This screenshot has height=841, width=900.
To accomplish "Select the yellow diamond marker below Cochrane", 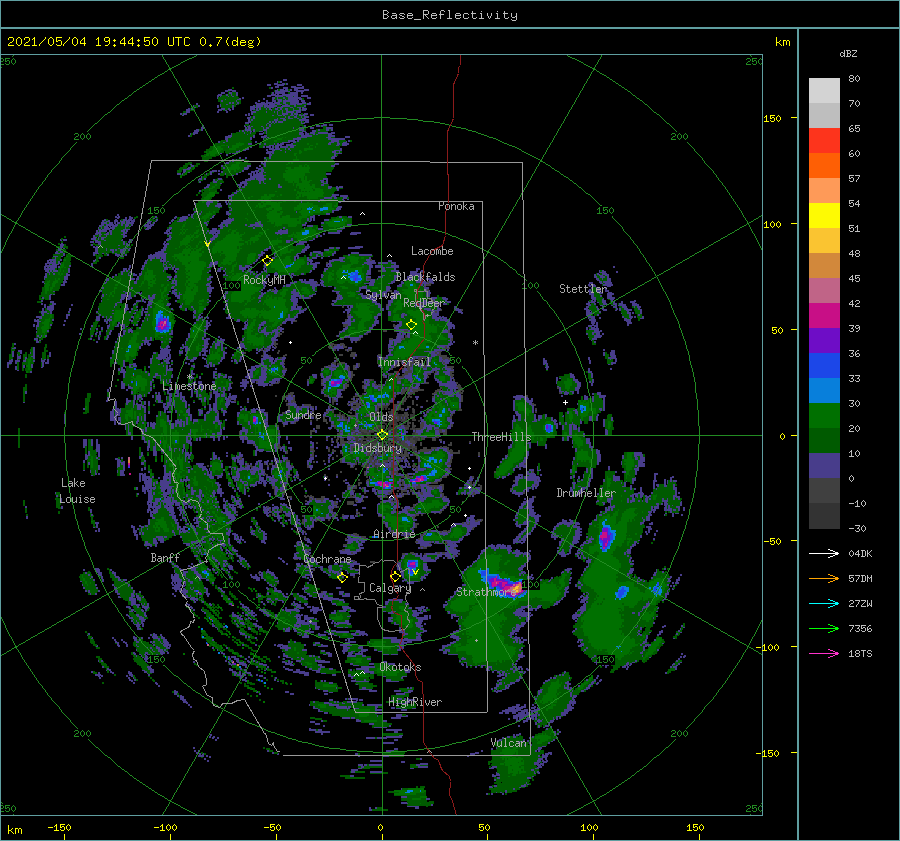I will point(342,578).
